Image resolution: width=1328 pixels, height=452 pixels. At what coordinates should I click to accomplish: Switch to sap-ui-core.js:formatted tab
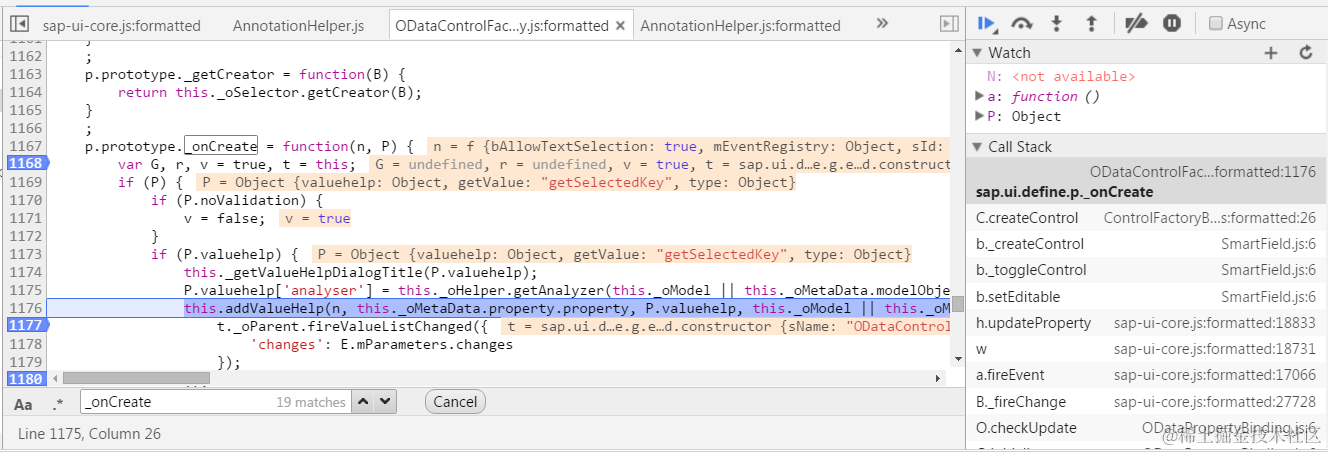(121, 25)
